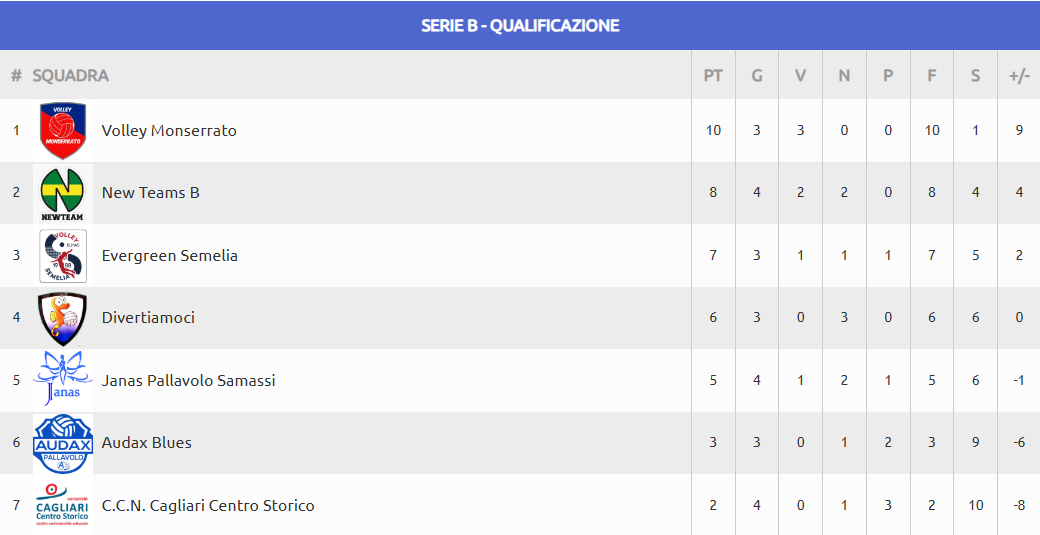Click the Divertiamoci team name

(149, 318)
